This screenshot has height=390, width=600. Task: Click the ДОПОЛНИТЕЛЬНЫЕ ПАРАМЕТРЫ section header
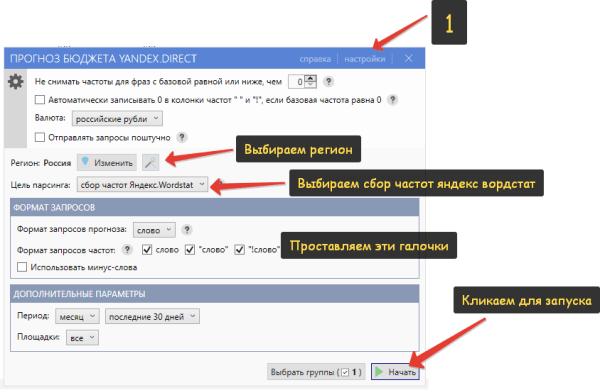215,294
